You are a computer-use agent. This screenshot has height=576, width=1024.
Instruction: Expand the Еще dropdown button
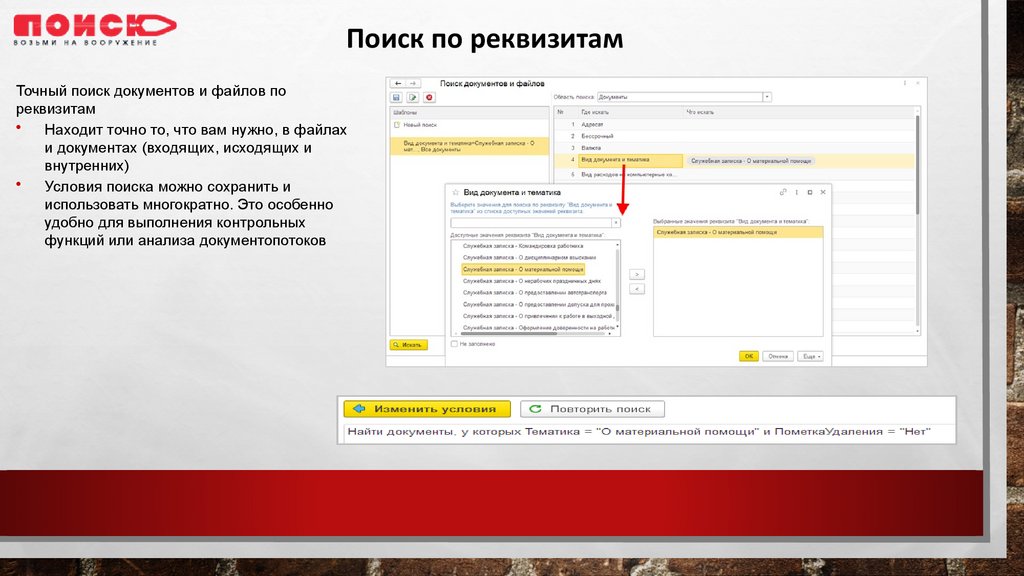(810, 357)
